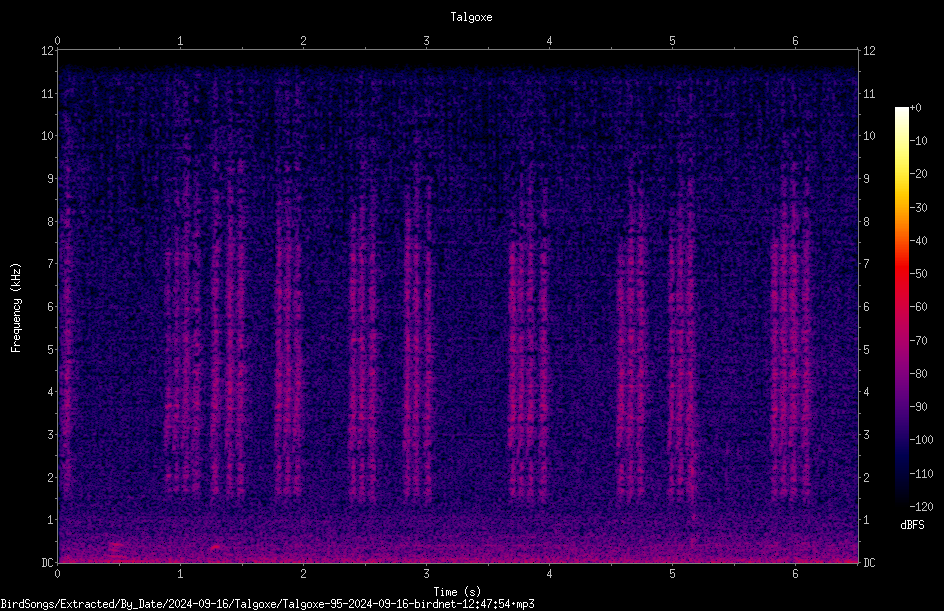Click the +0 top of color scale
This screenshot has width=944, height=611.
click(x=915, y=108)
